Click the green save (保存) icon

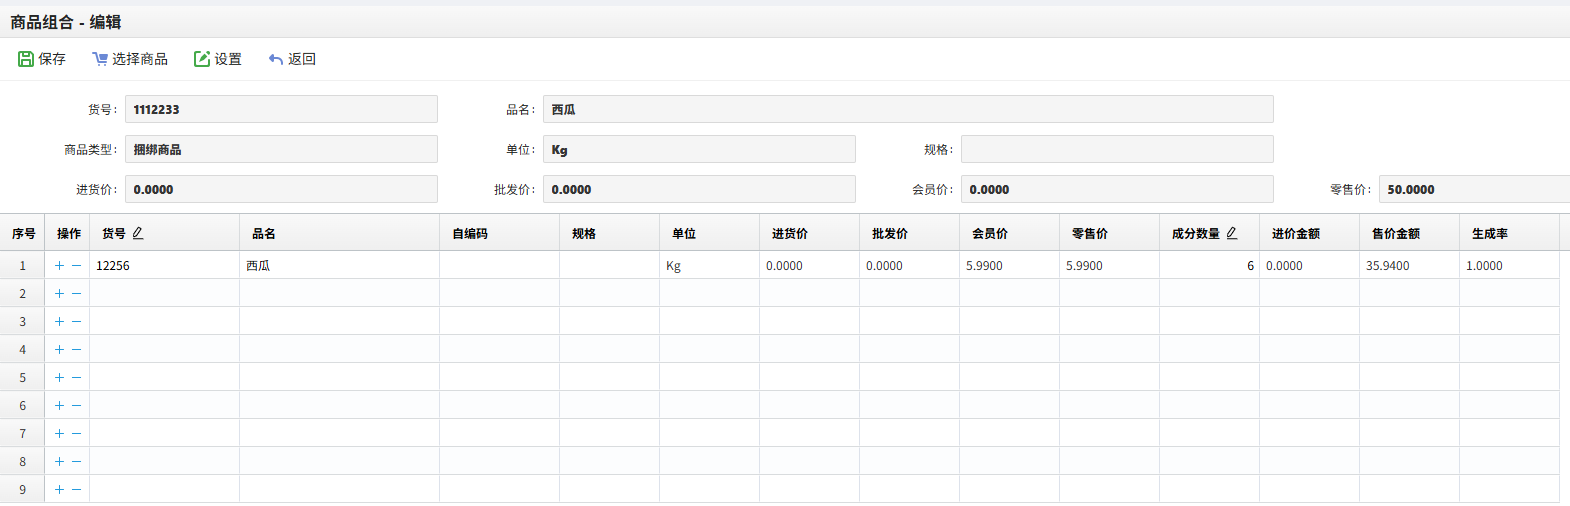tap(26, 59)
